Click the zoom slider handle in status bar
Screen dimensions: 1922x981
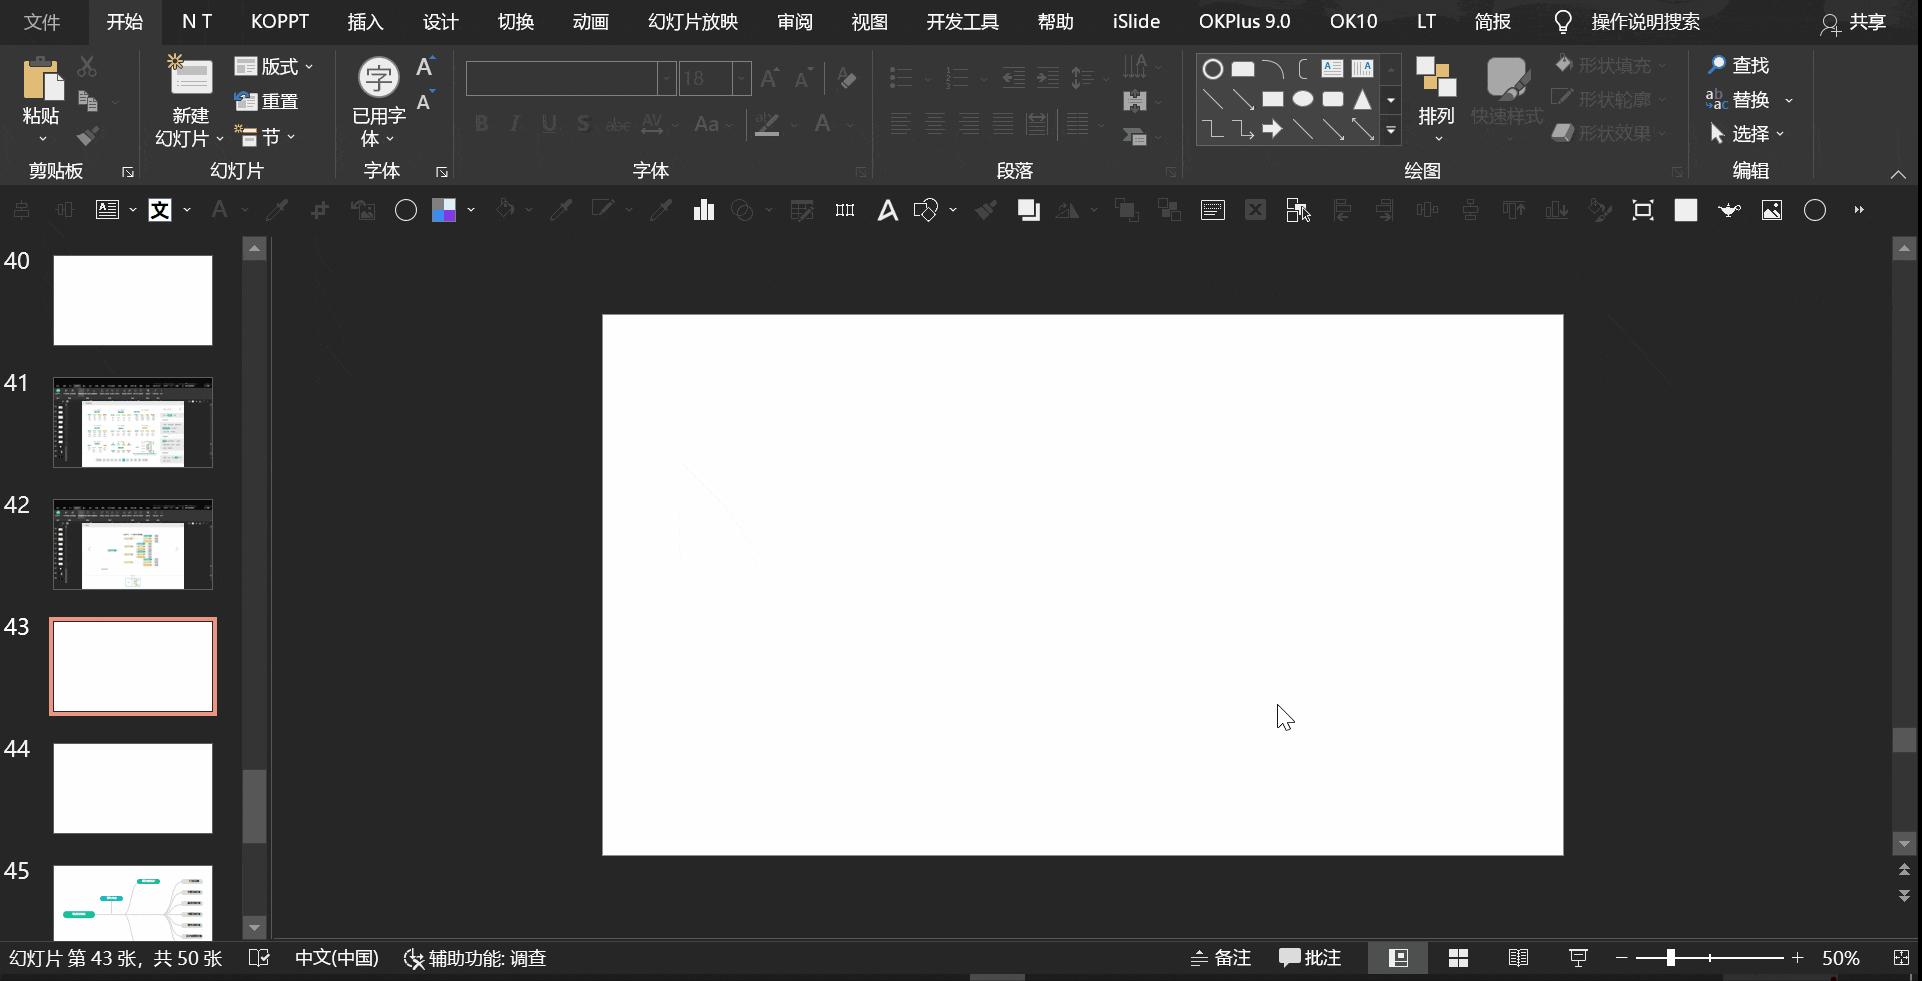[1670, 958]
